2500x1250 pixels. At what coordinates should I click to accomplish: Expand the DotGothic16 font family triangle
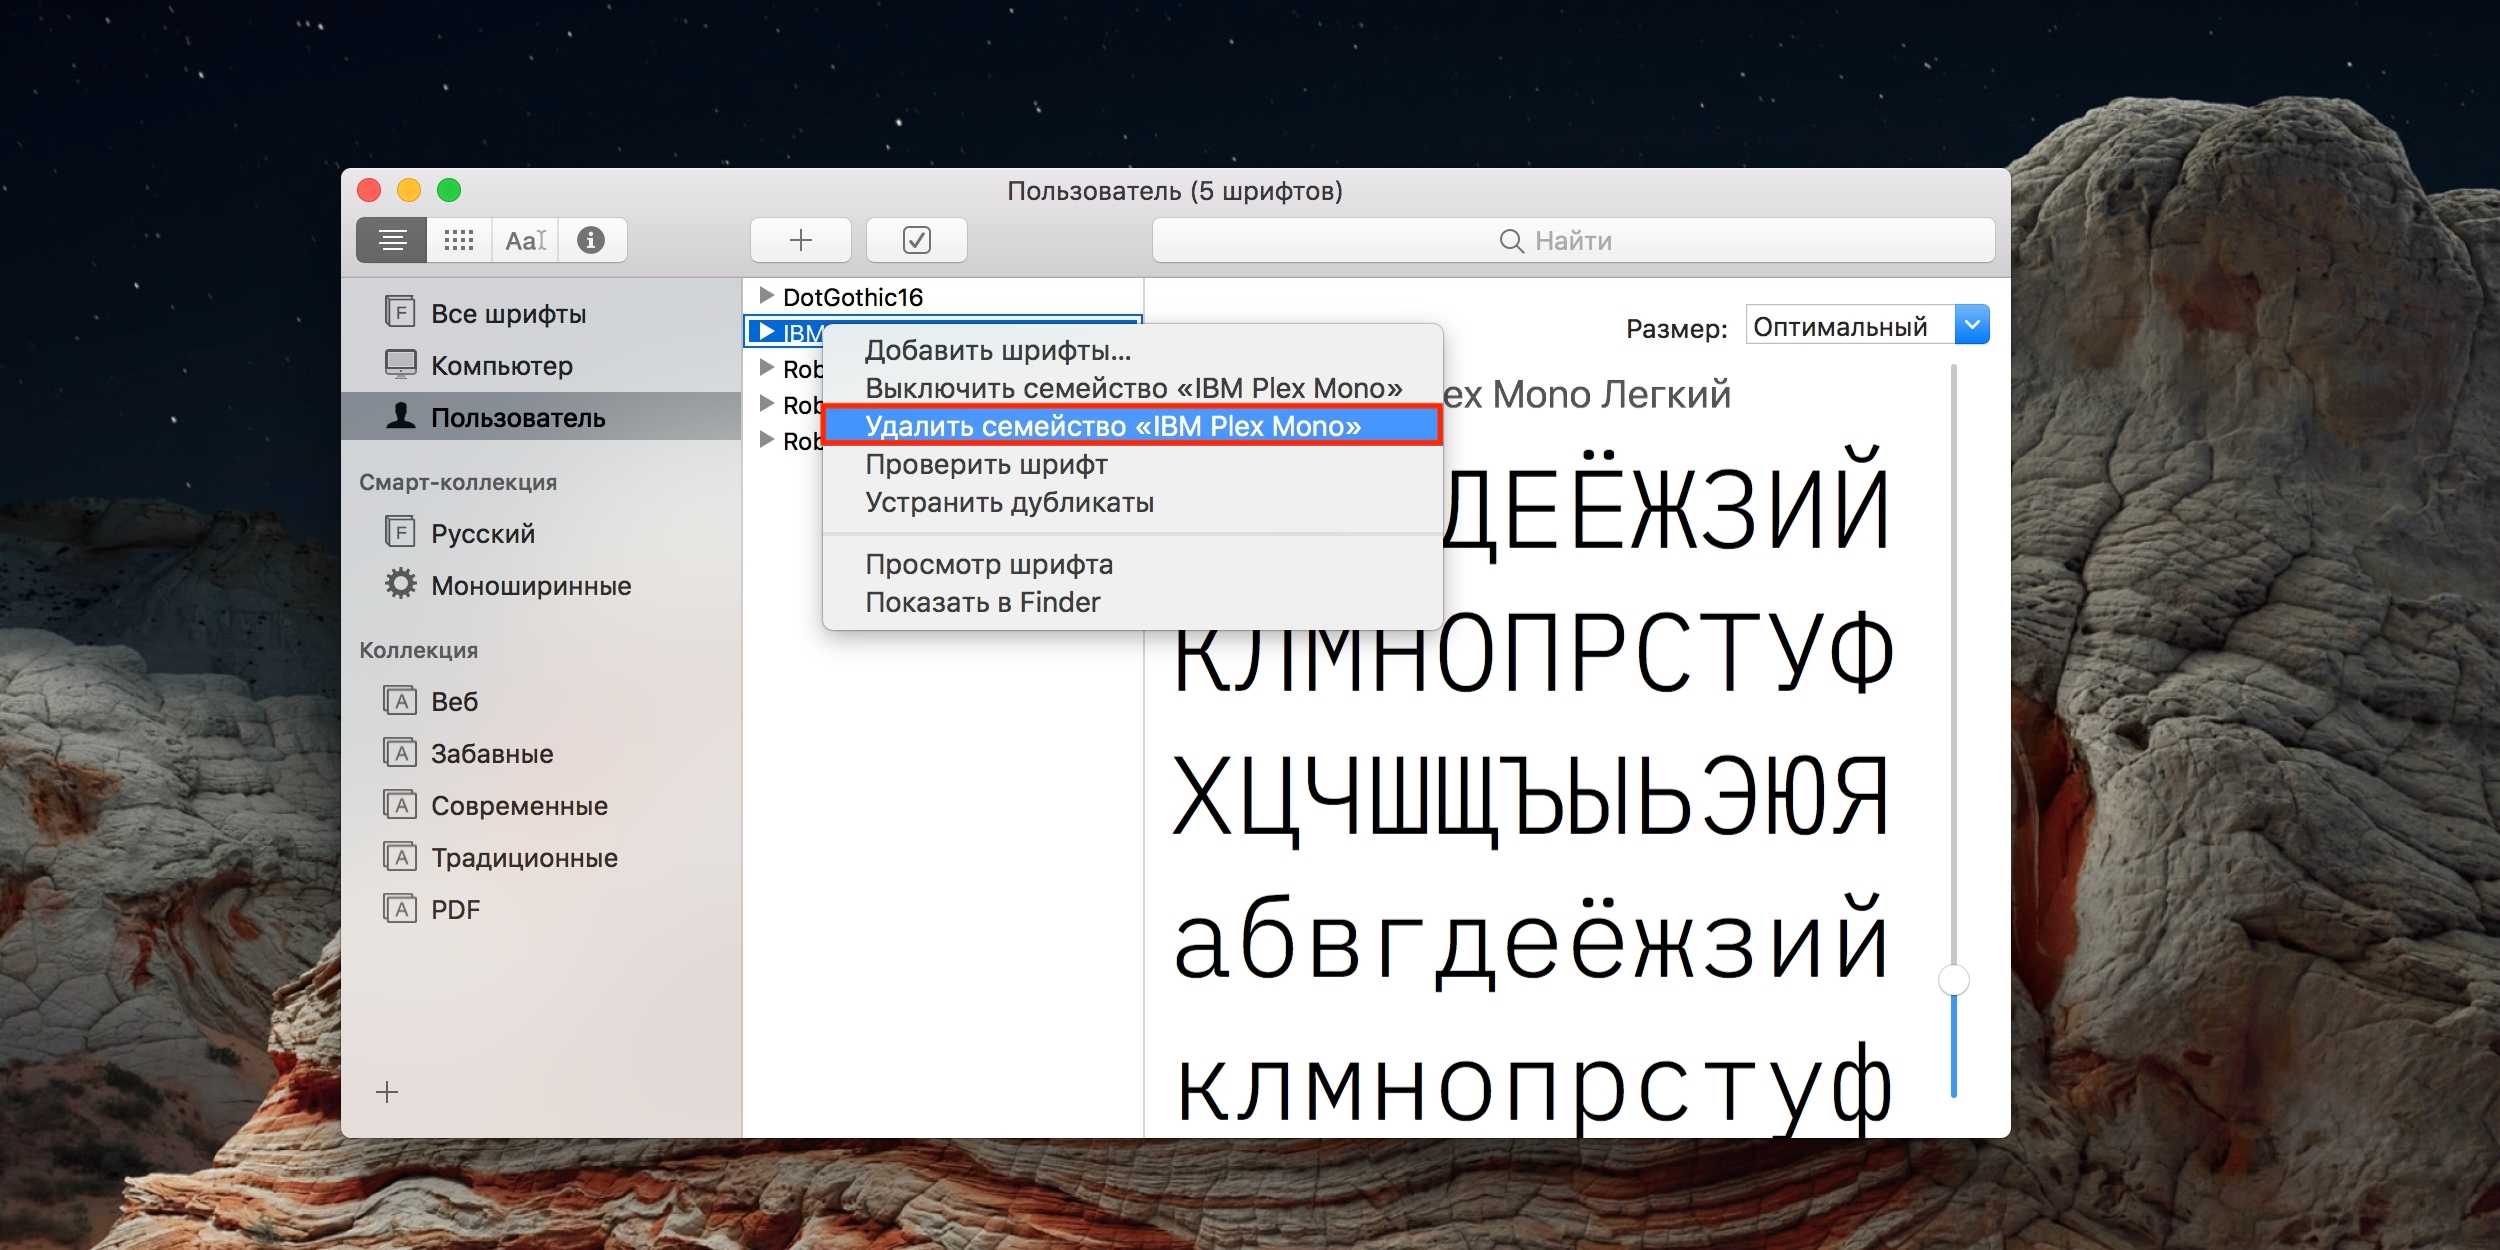[767, 295]
